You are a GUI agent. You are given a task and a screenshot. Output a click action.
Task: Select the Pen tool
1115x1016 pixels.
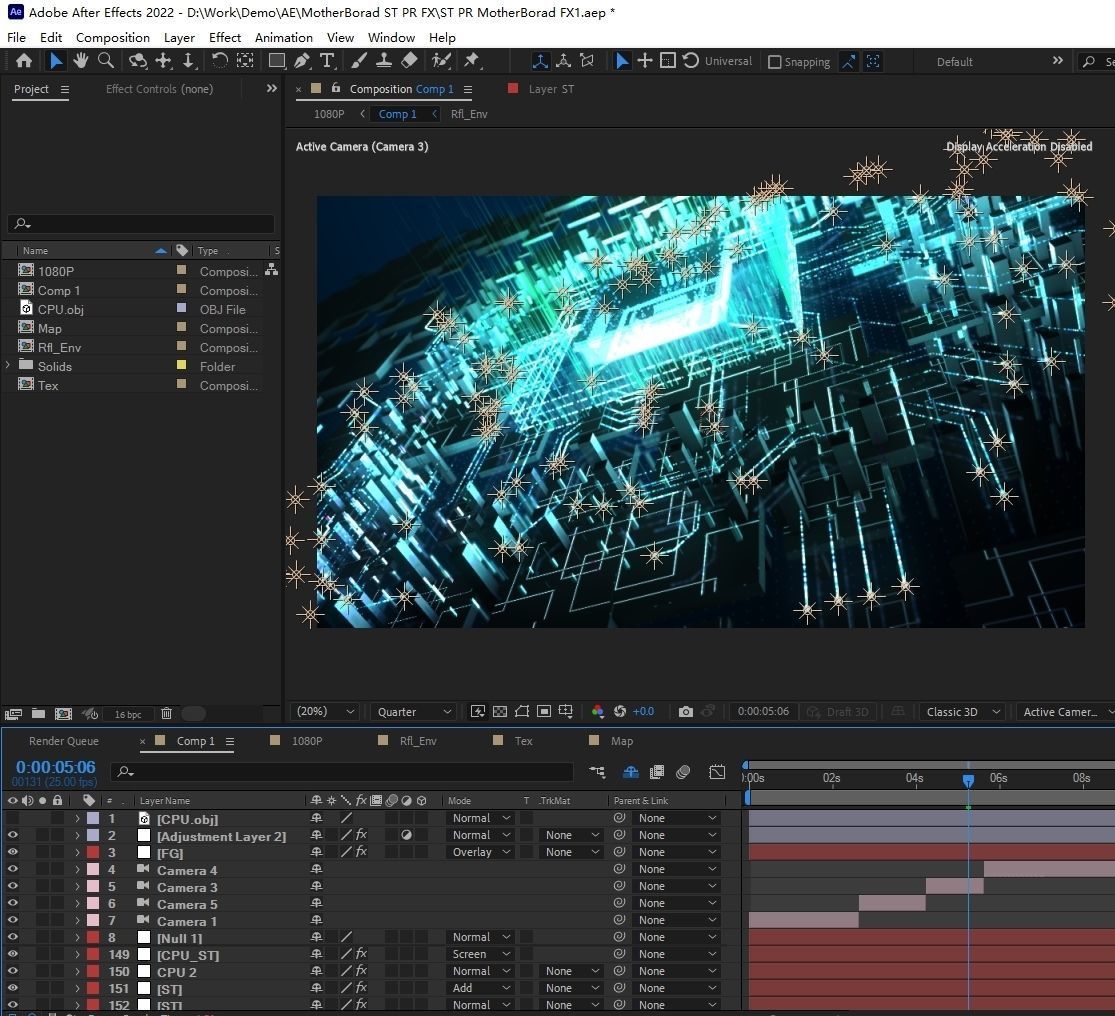tap(302, 61)
